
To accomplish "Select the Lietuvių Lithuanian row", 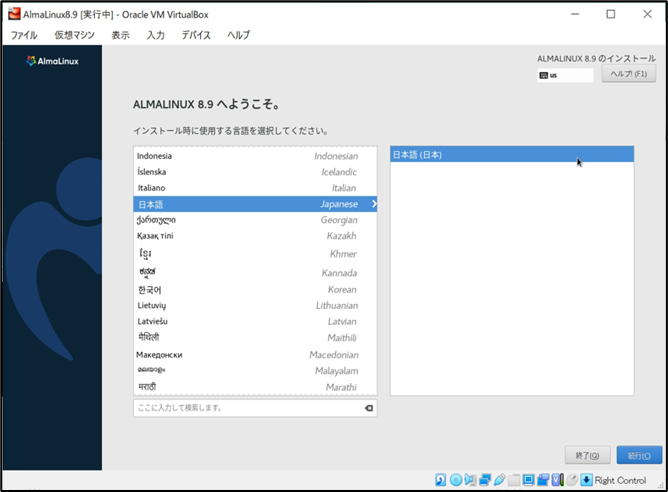I will click(255, 305).
